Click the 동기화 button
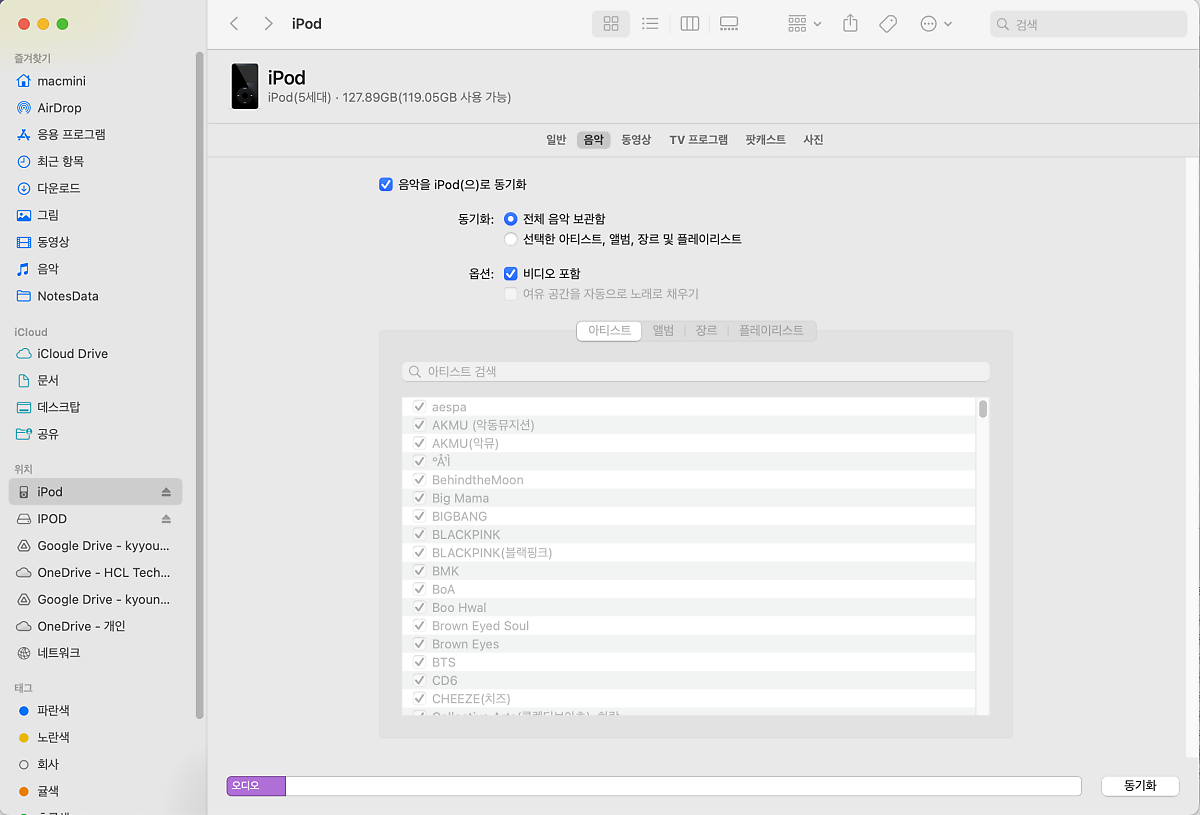The image size is (1200, 815). pos(1140,786)
